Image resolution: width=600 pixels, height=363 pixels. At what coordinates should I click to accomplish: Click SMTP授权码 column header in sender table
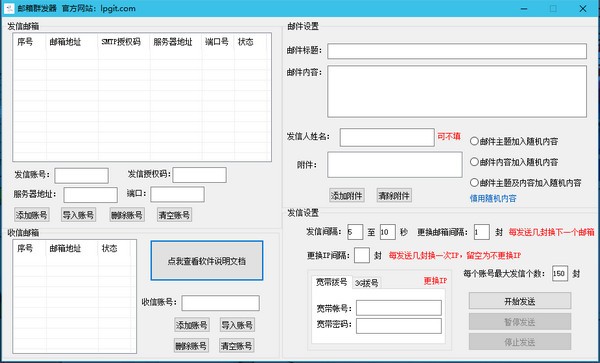click(x=124, y=42)
